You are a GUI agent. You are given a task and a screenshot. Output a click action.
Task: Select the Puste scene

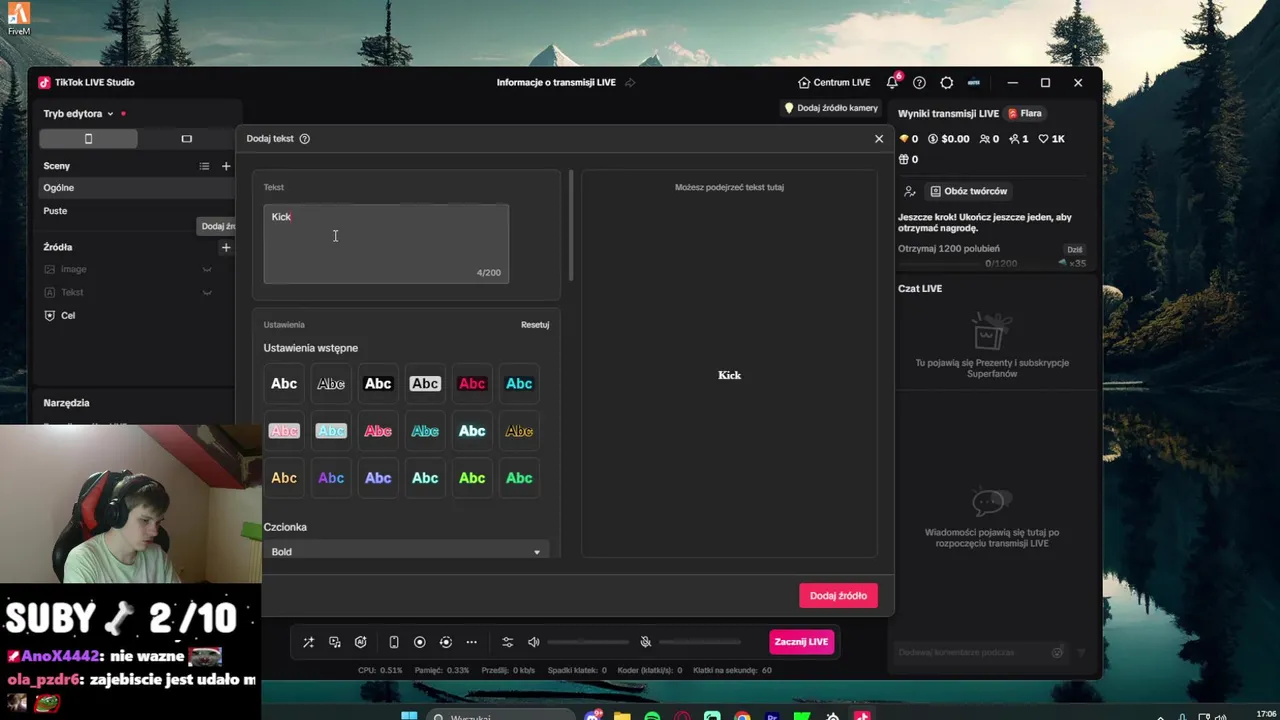(135, 211)
